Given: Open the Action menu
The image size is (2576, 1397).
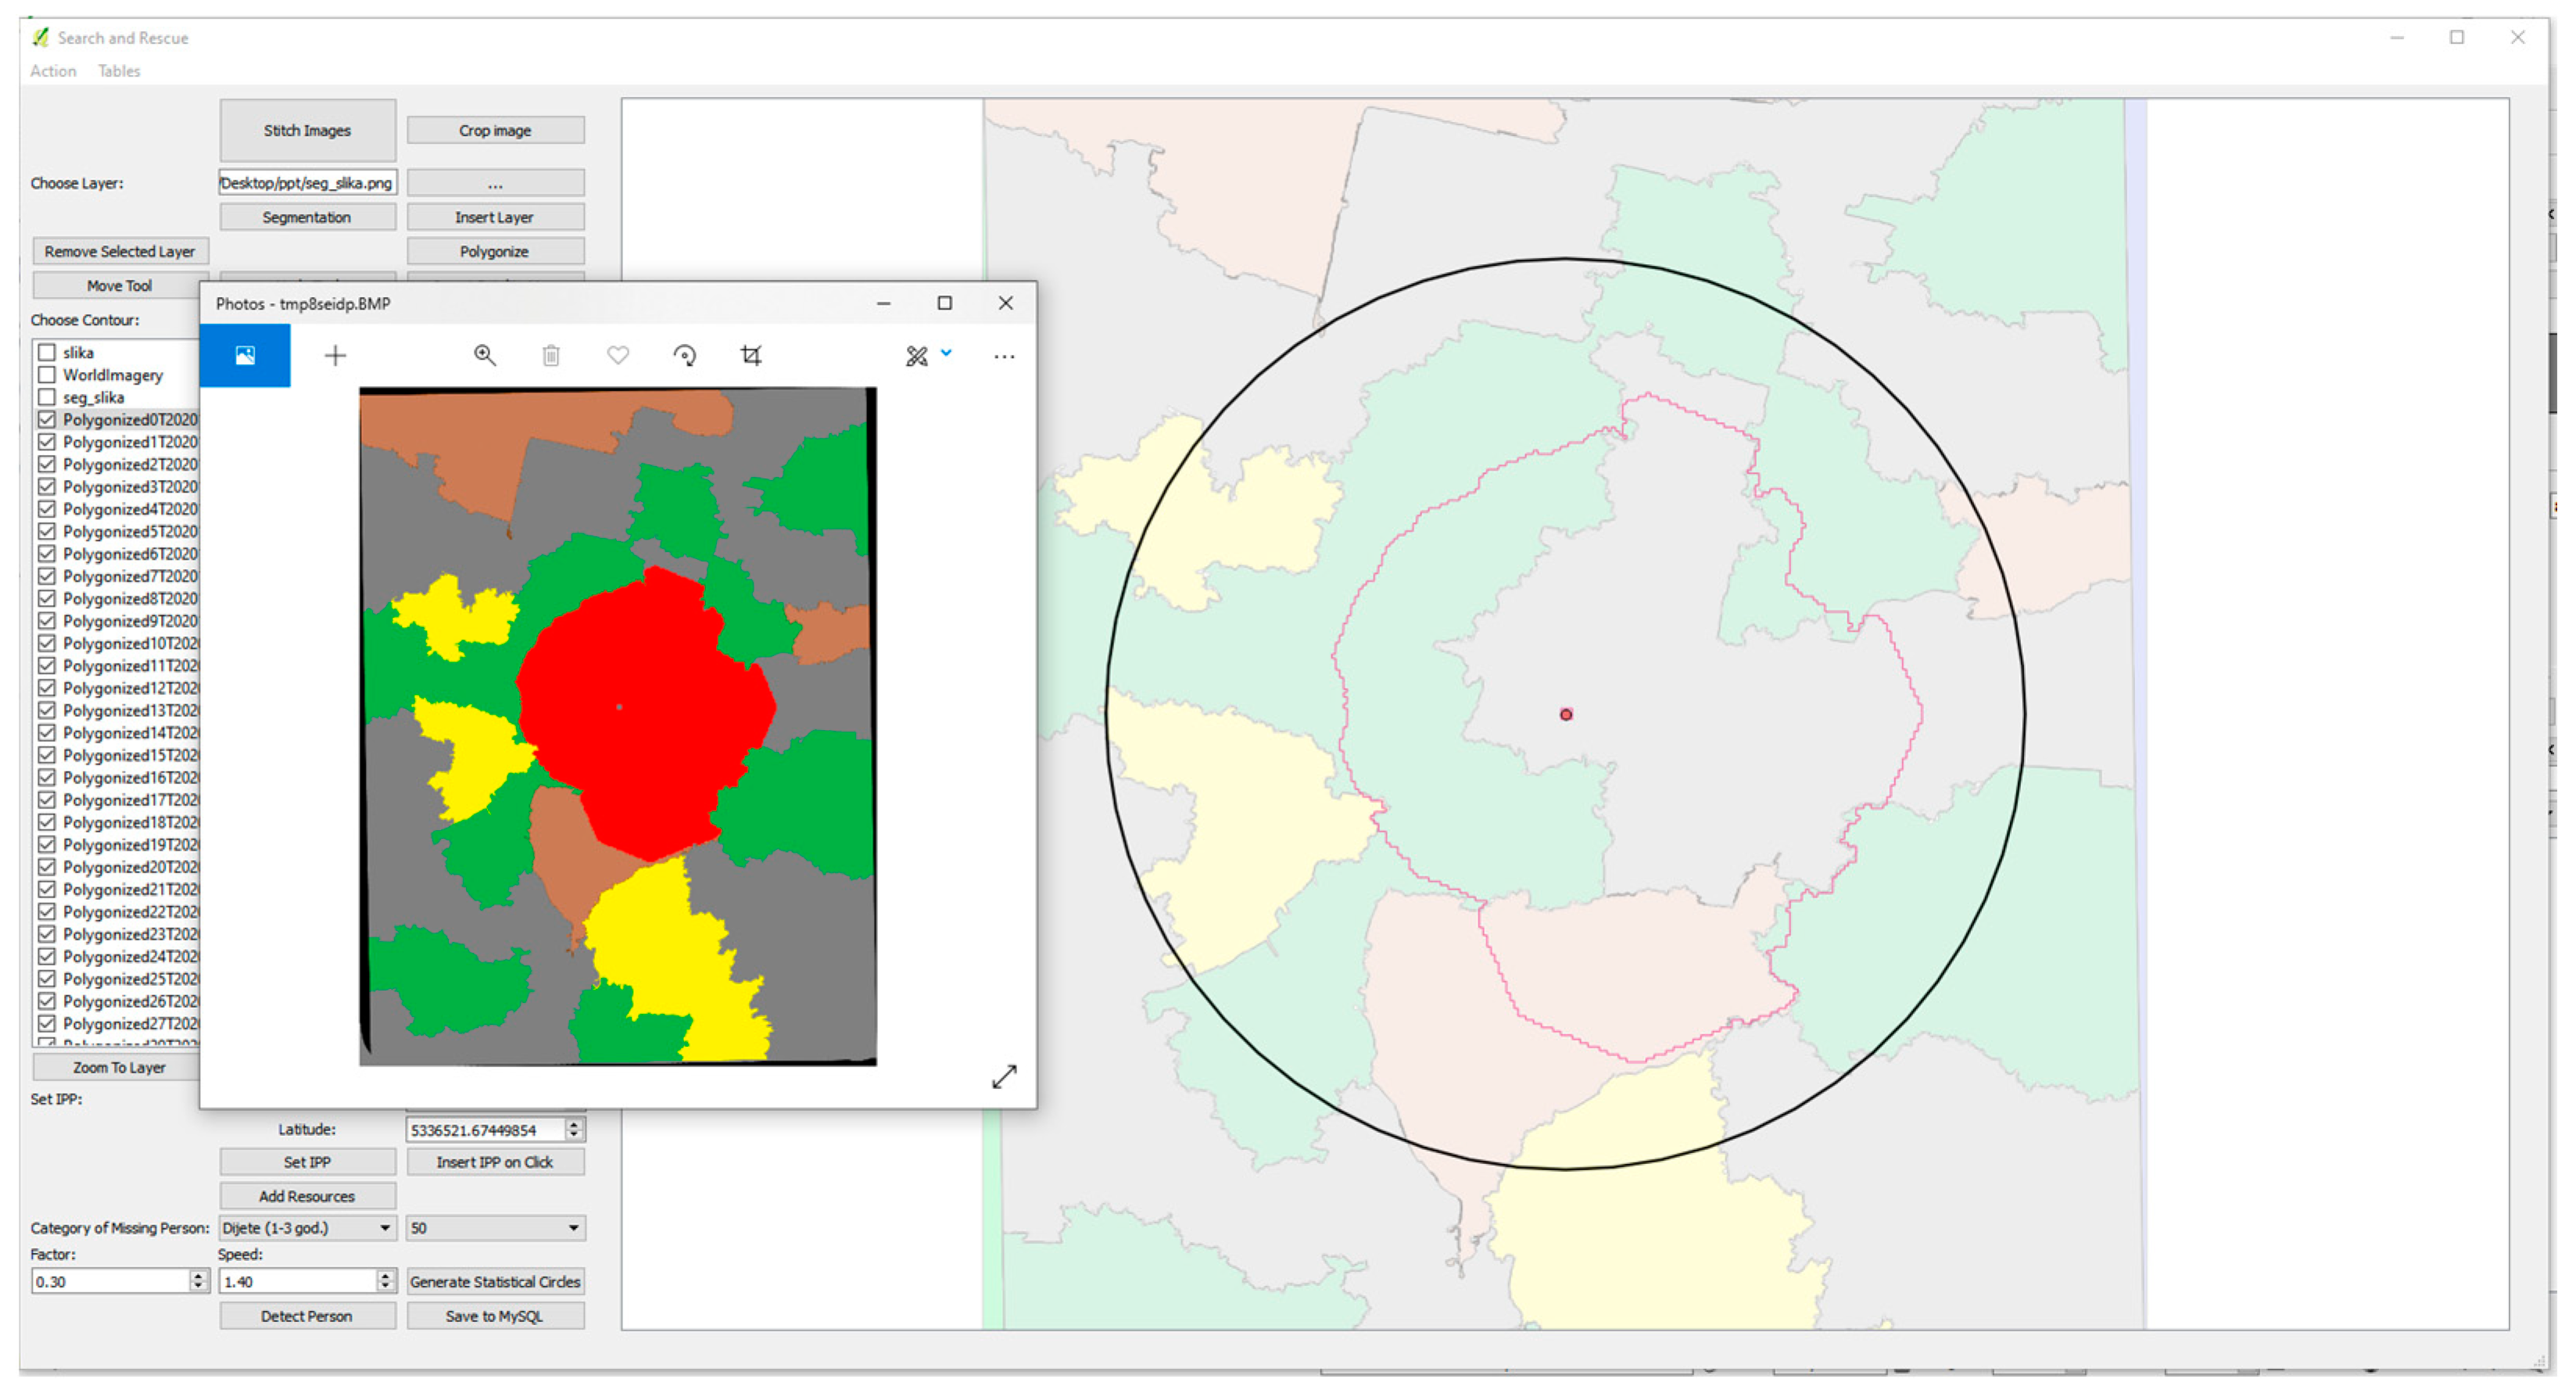Looking at the screenshot, I should point(53,71).
